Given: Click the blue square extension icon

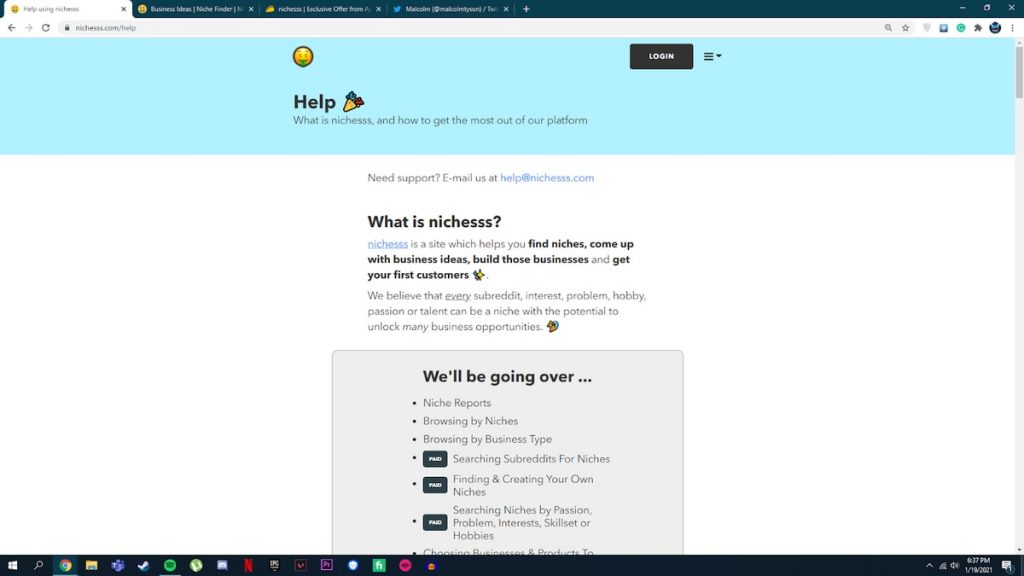Looking at the screenshot, I should 944,28.
